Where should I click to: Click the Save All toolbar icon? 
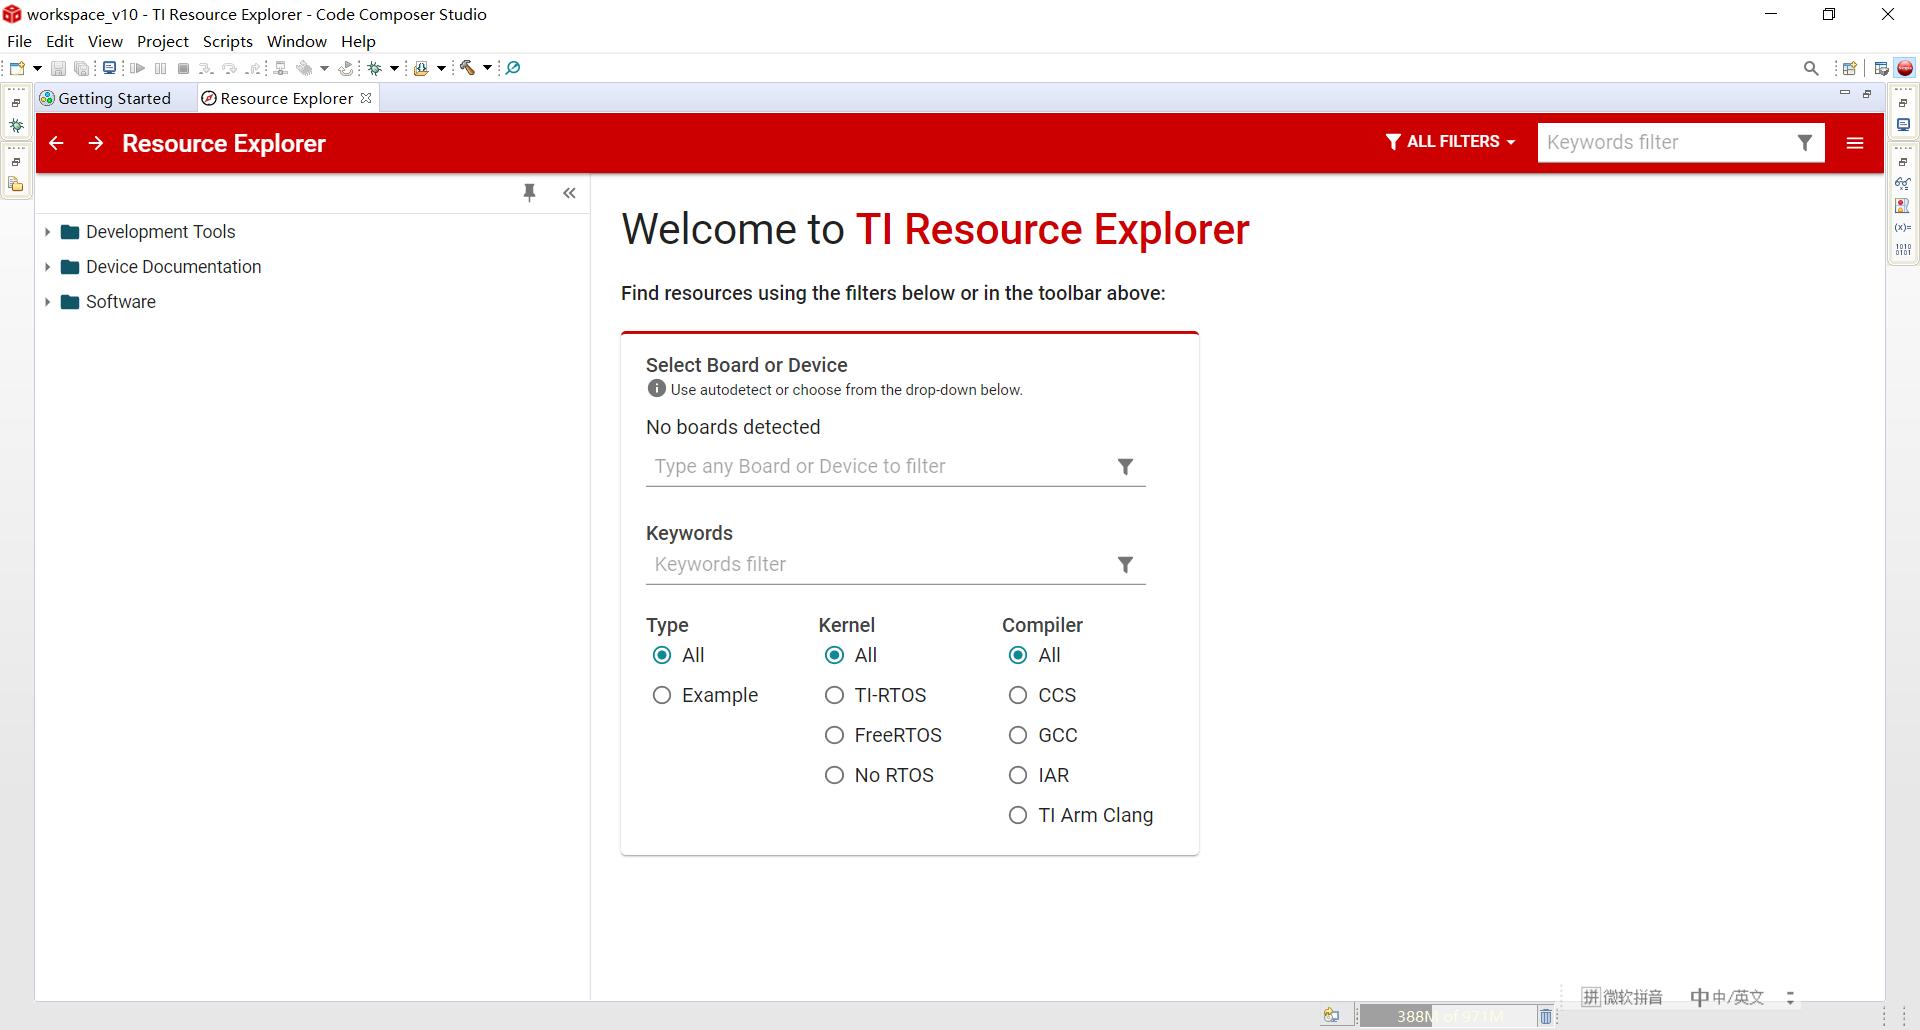(x=81, y=68)
